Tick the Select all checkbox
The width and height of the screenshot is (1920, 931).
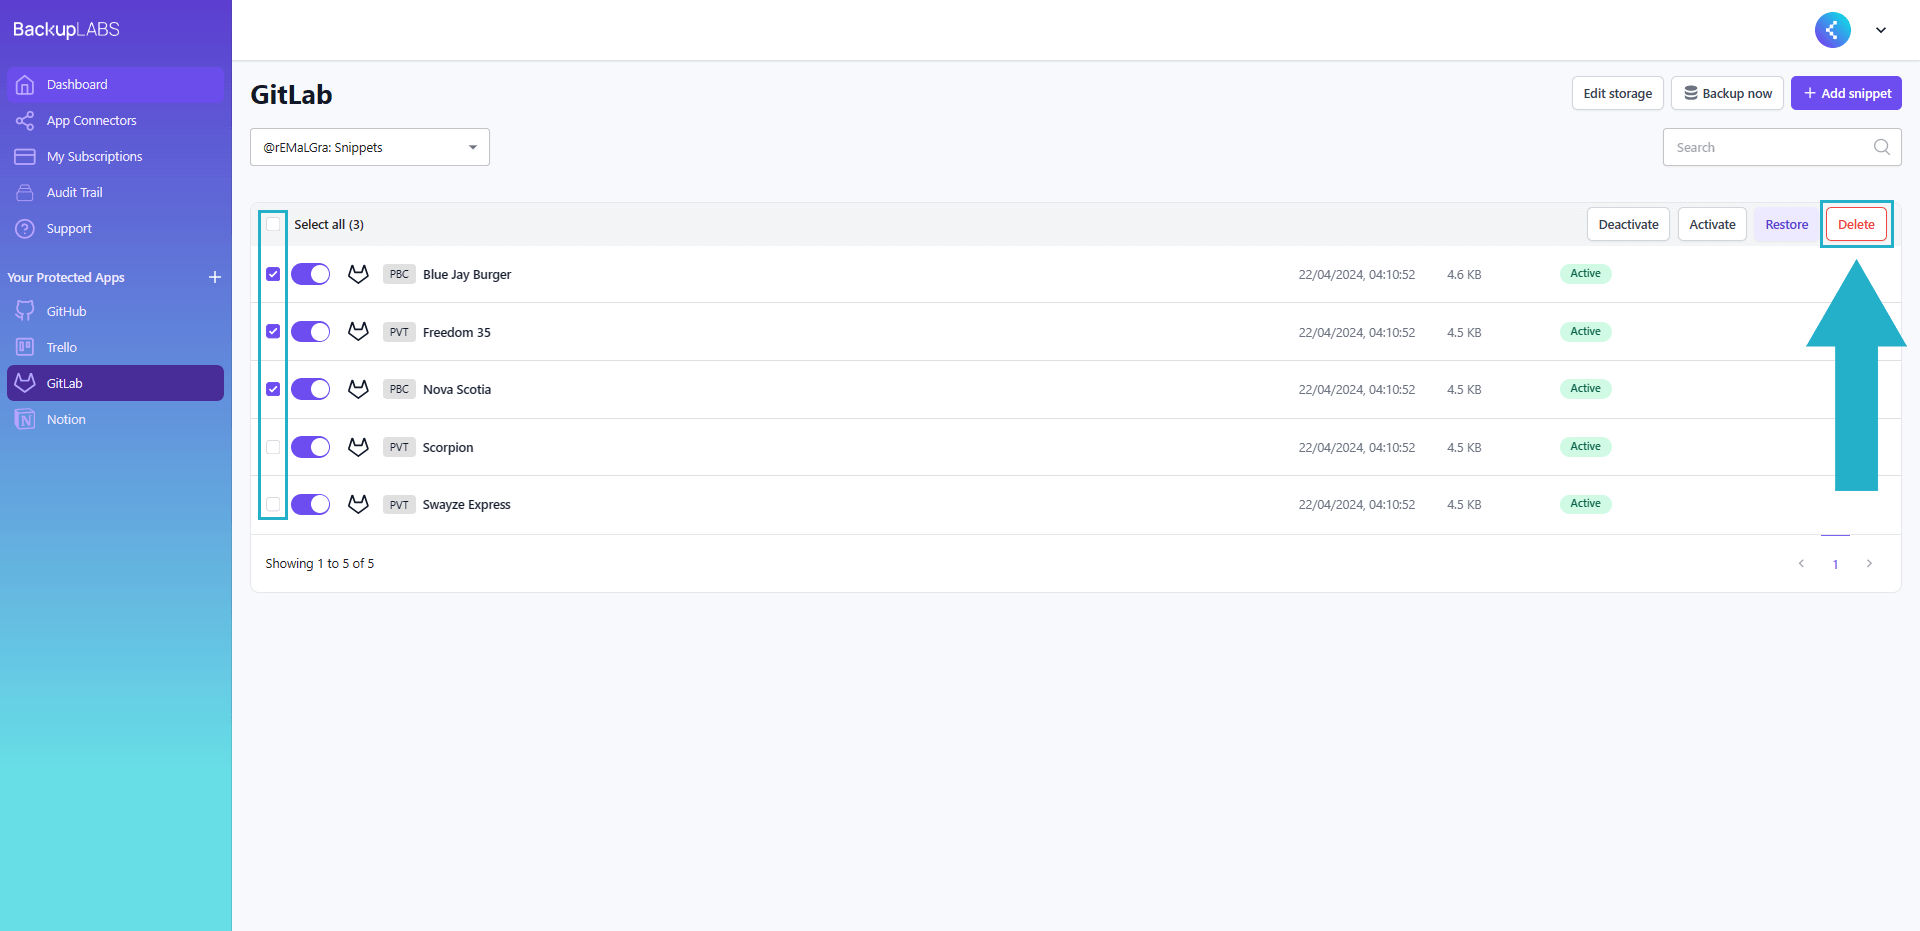coord(273,225)
